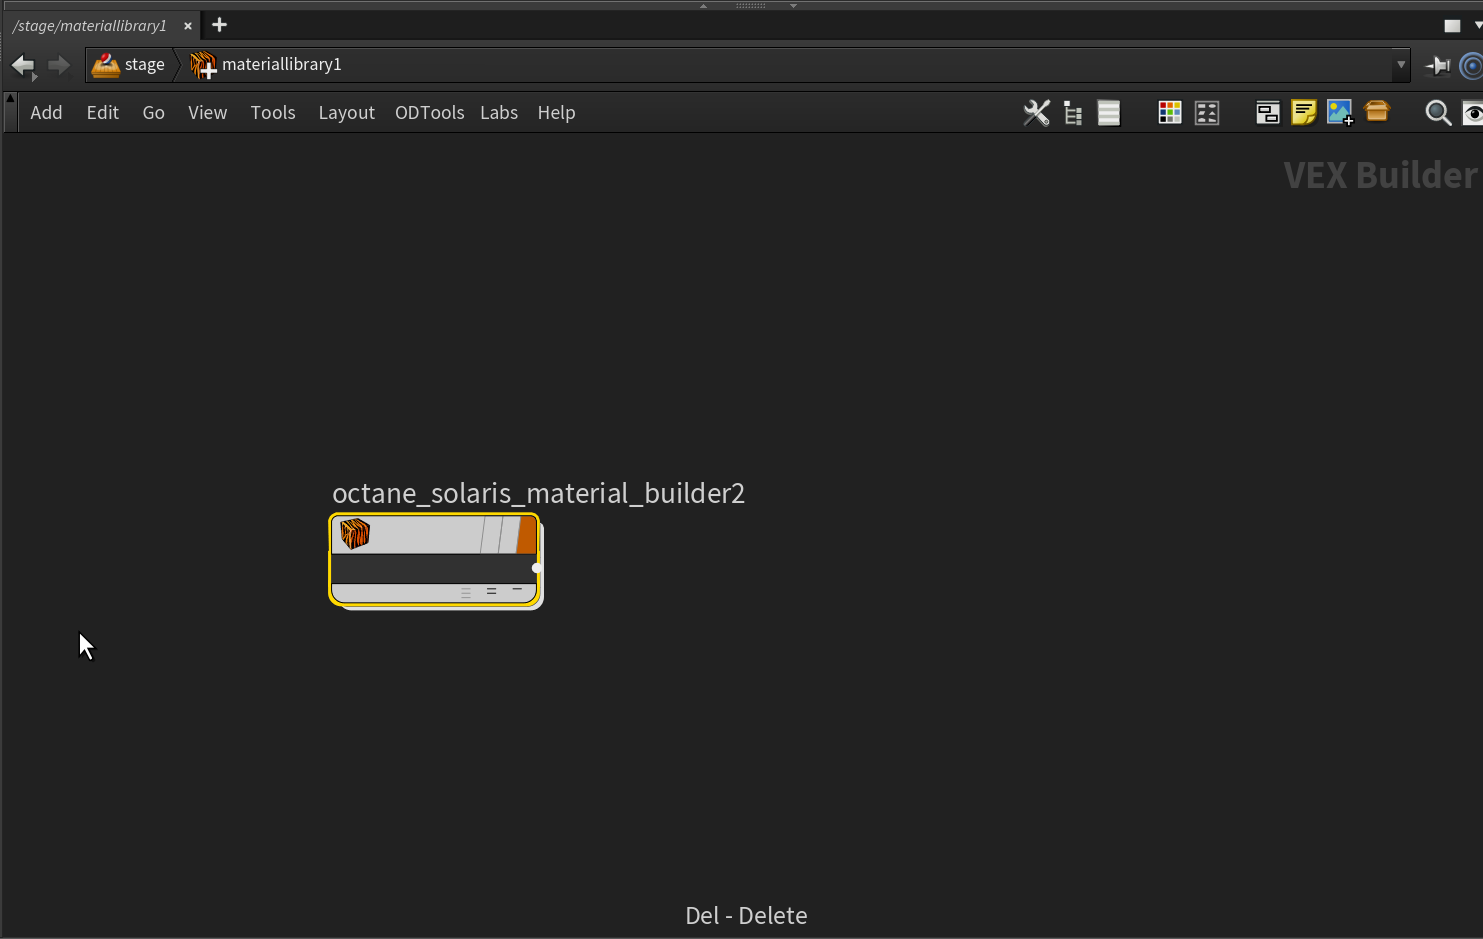
Task: Maximize the pane with the square button
Action: (1452, 26)
